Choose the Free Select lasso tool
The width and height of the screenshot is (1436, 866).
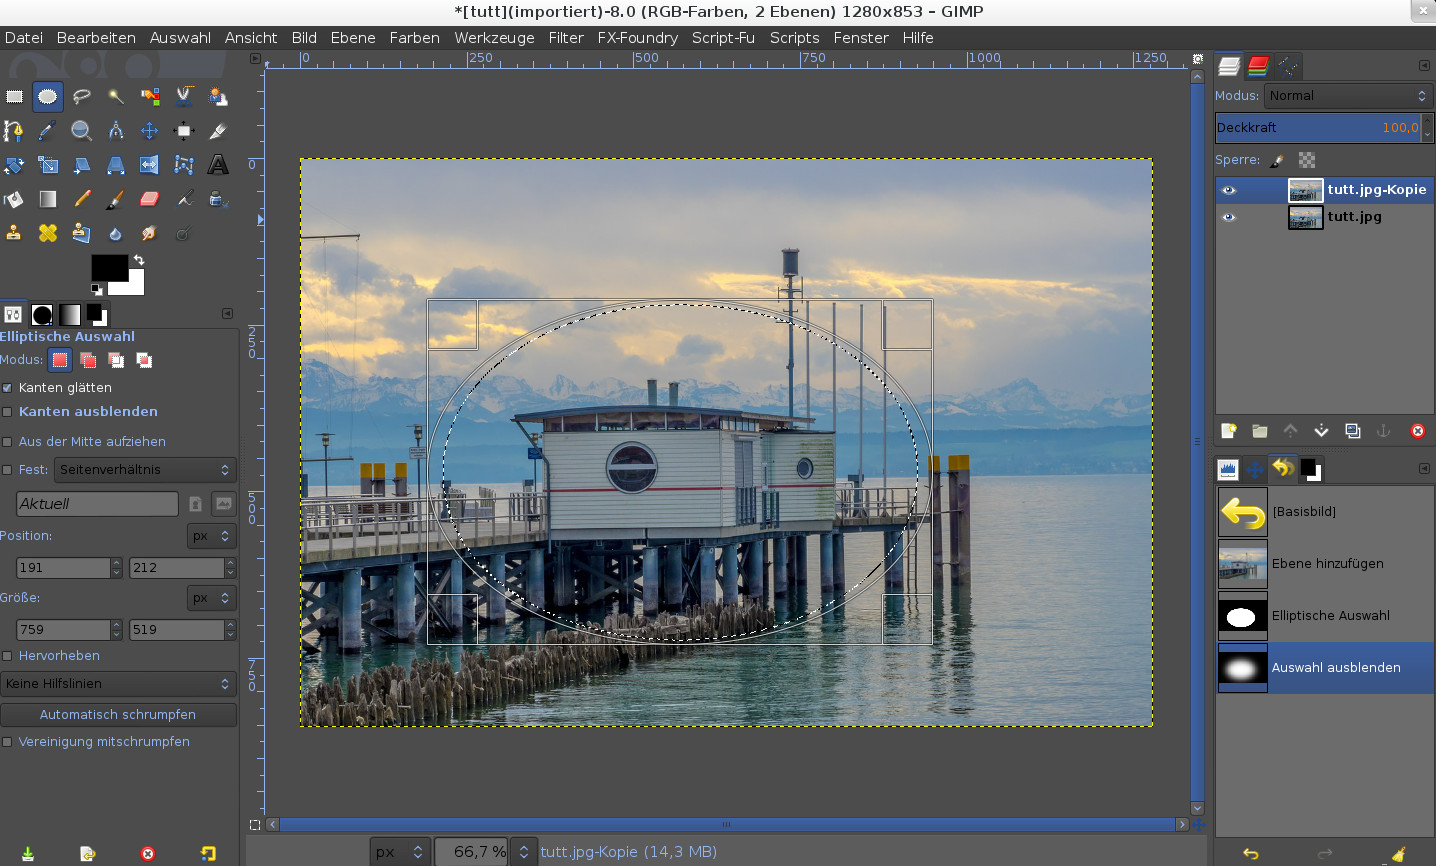pos(82,97)
